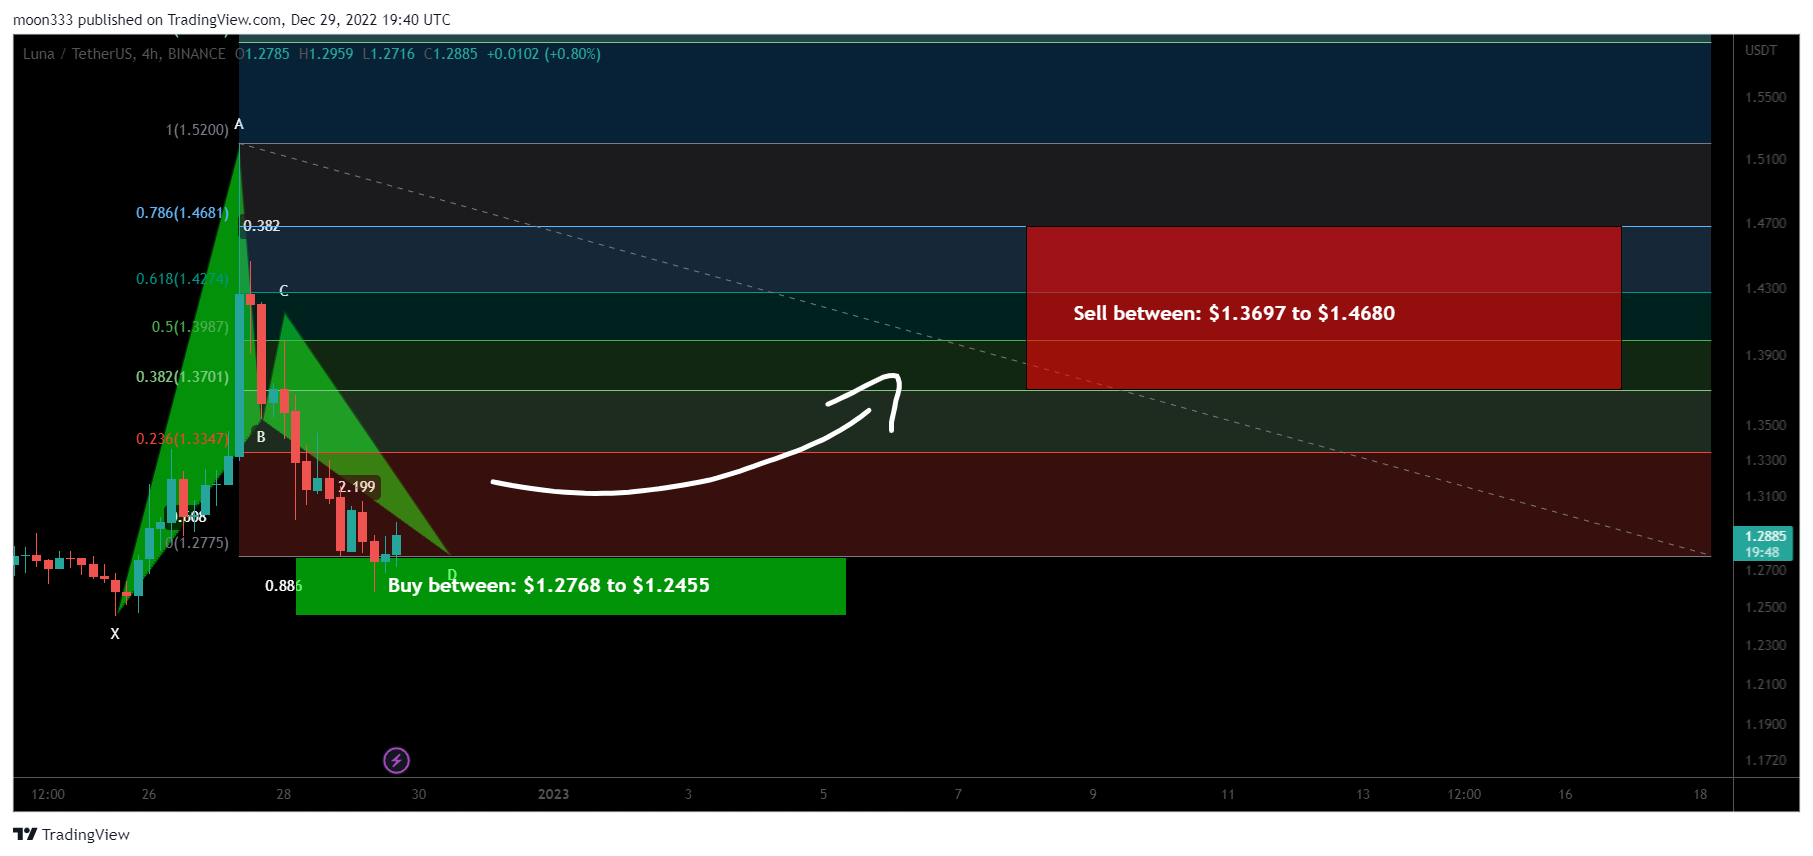Click the 'moon333 published on TradingView.com' caption
The height and width of the screenshot is (856, 1813).
pyautogui.click(x=148, y=20)
